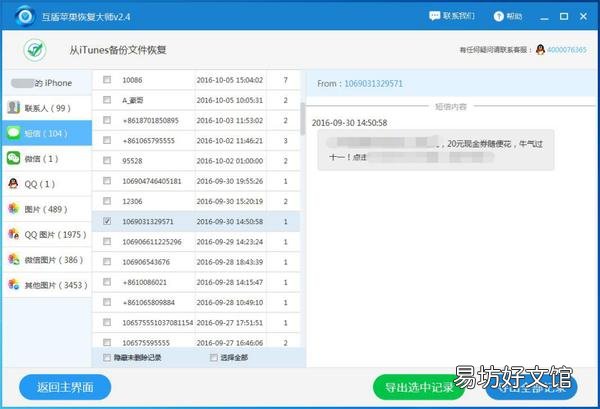This screenshot has width=600, height=409.
Task: Click the 从iTunes备份文件恢复 heading
Action: (x=117, y=50)
